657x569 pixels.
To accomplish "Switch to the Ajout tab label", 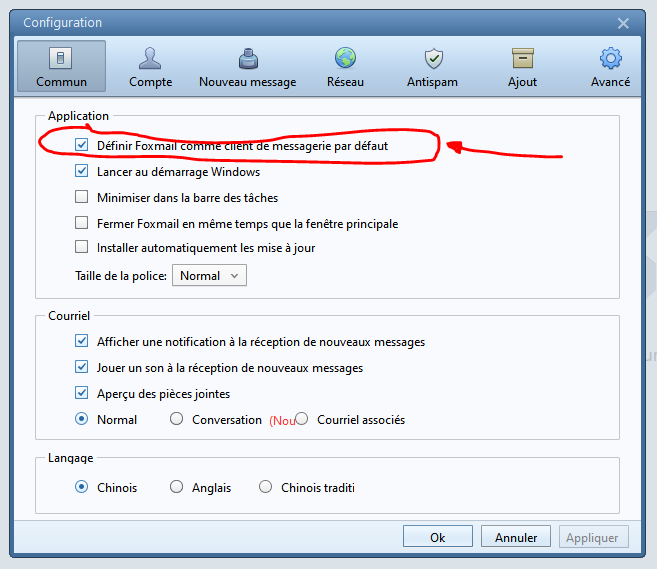I will (x=522, y=82).
